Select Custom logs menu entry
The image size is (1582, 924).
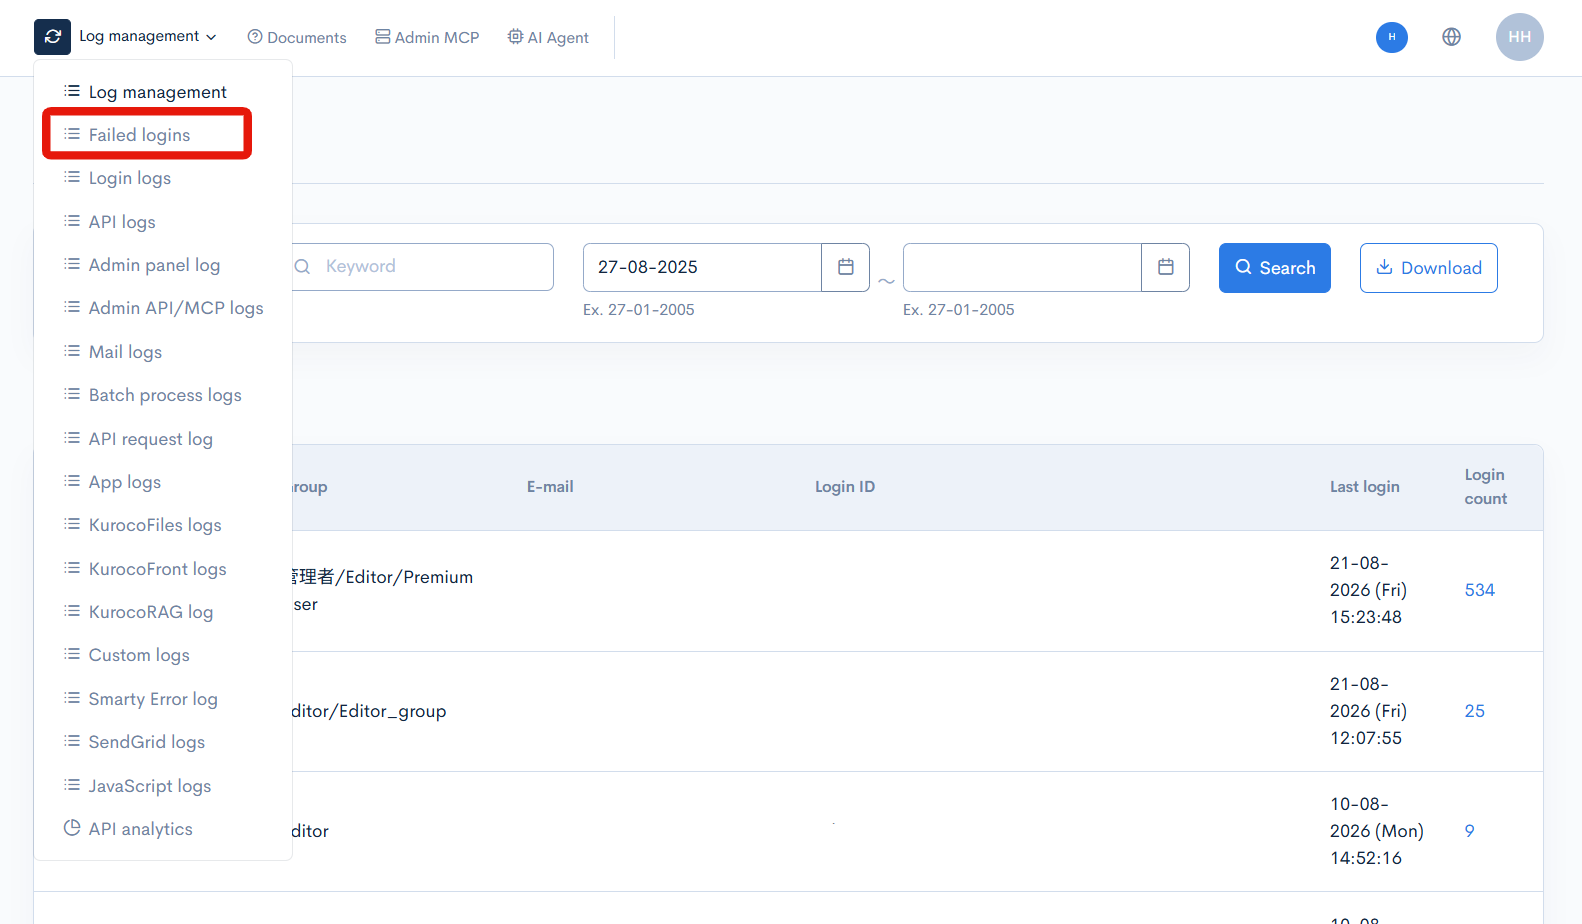pyautogui.click(x=127, y=655)
